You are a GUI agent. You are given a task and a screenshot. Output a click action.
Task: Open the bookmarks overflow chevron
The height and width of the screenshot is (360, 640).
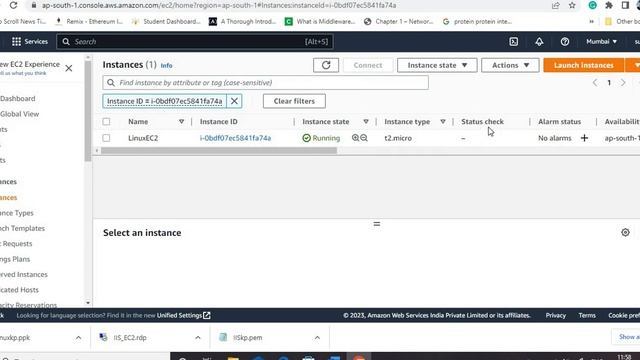tap(591, 22)
